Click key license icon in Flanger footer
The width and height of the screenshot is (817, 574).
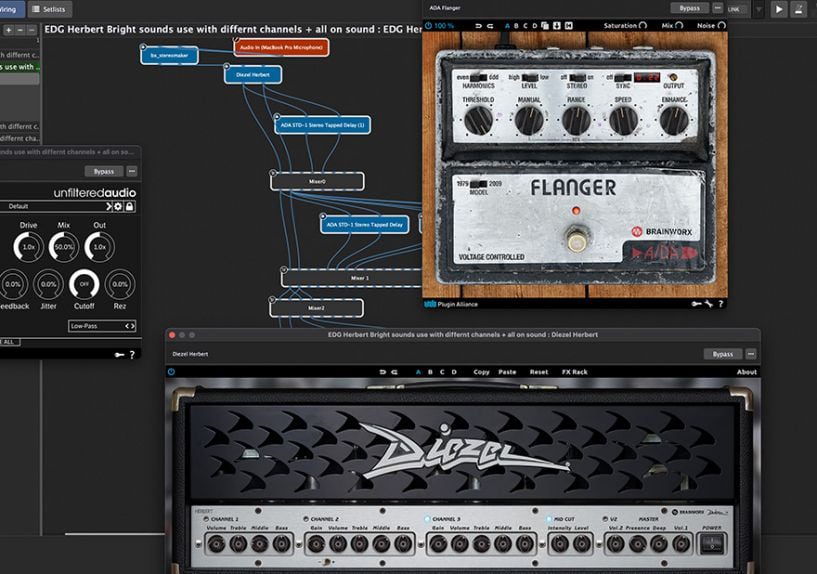pos(696,304)
